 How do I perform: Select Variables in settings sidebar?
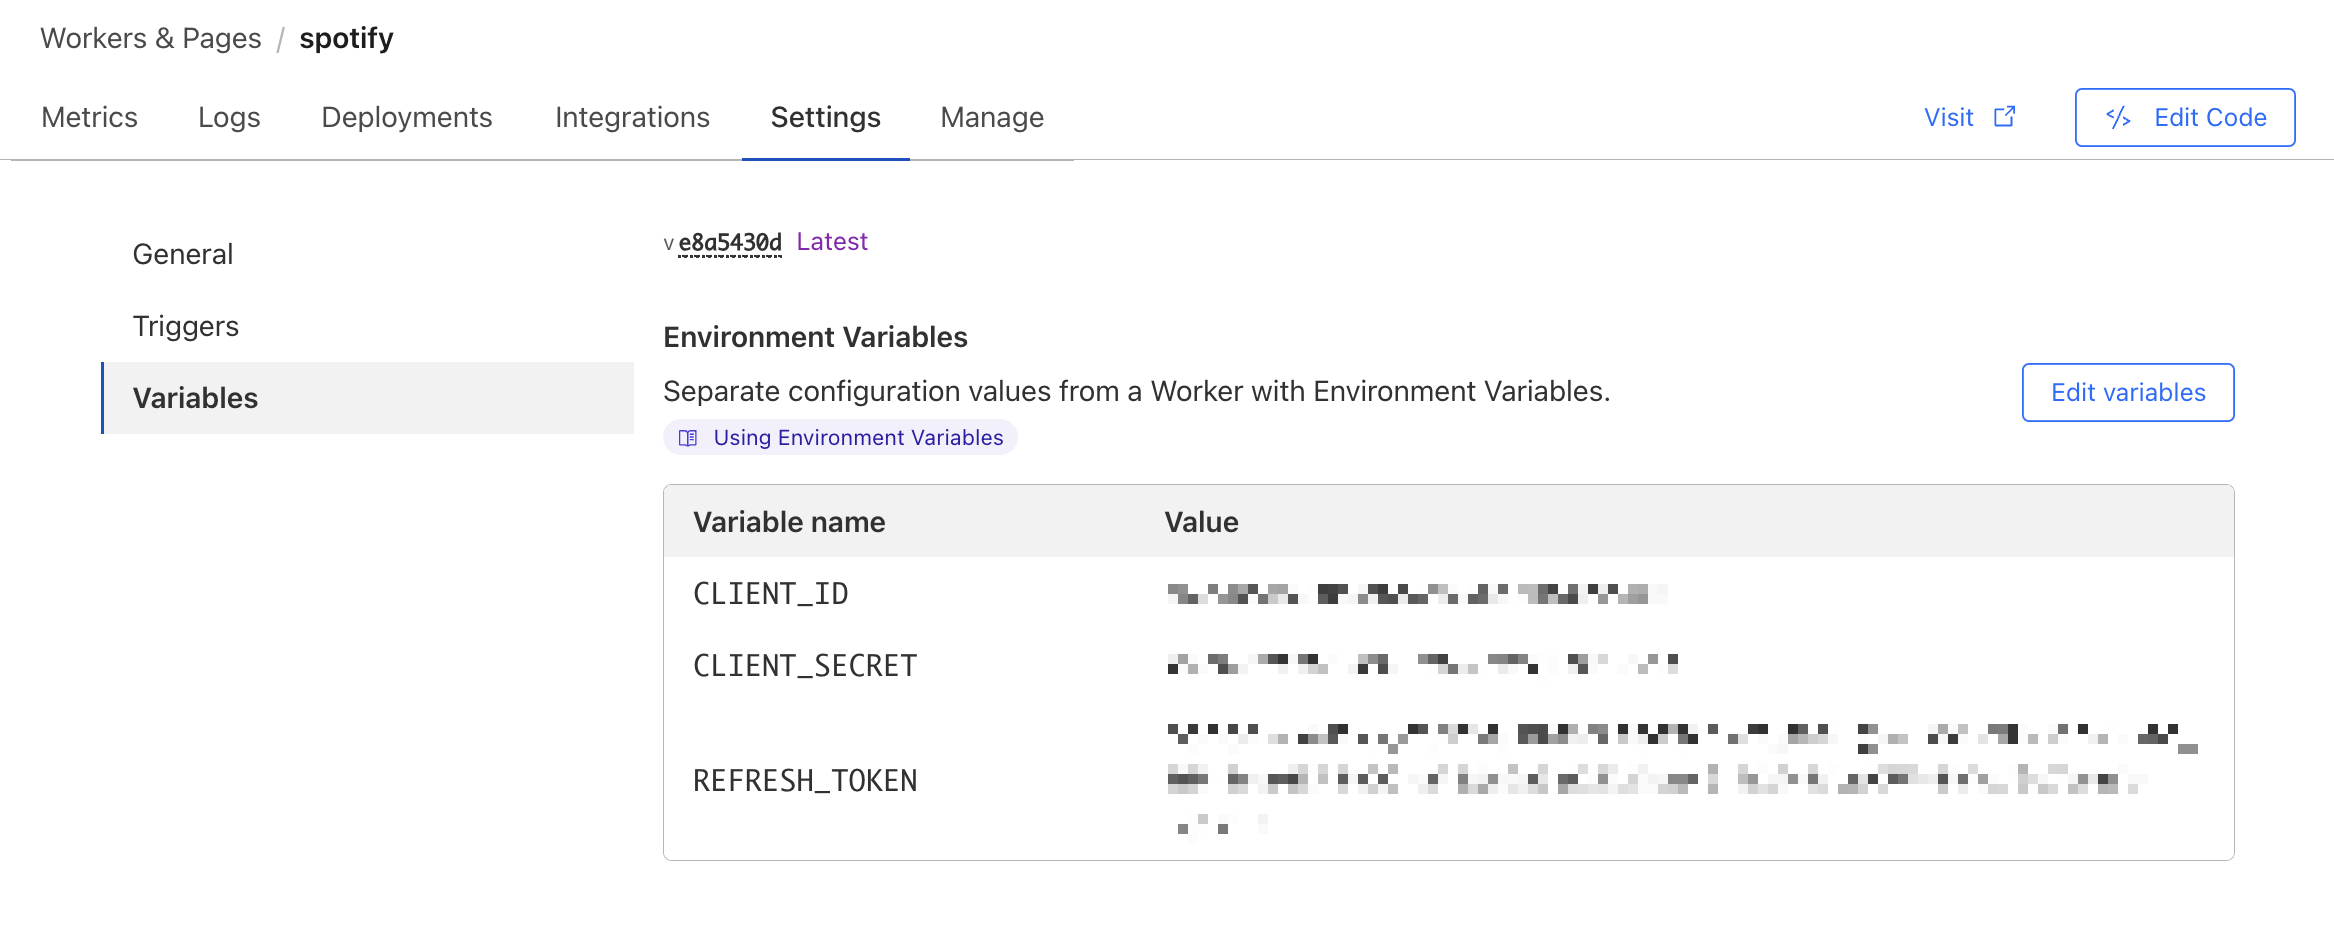(368, 398)
